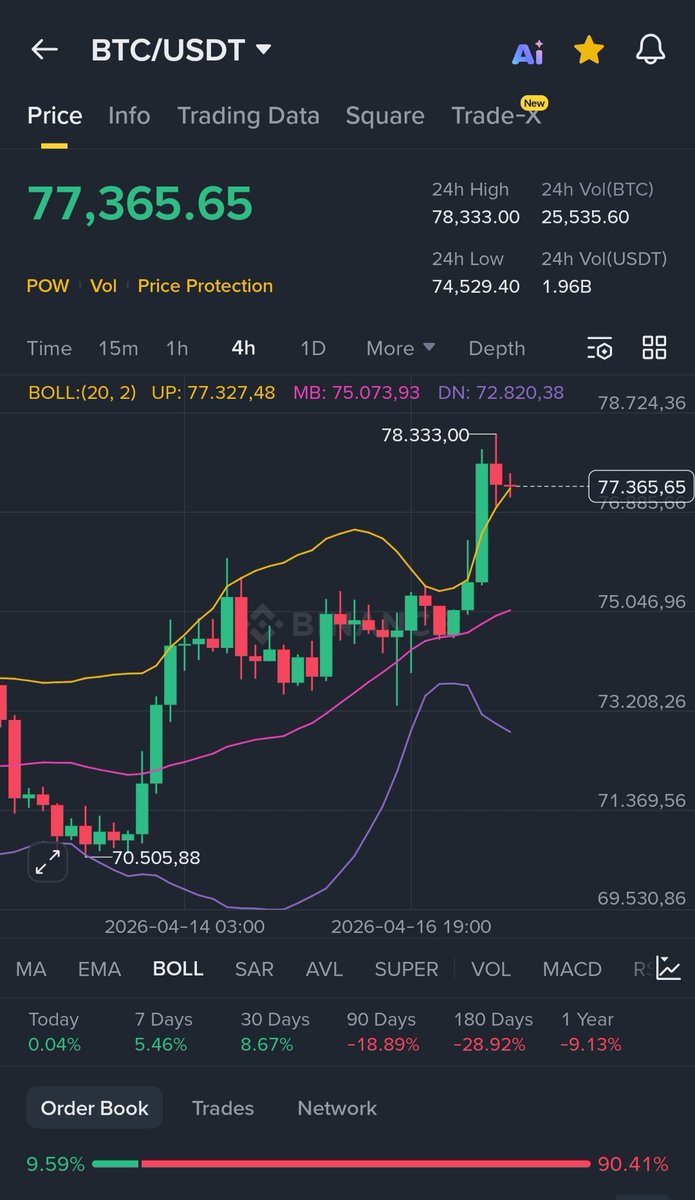
Task: Toggle the MACD indicator
Action: (572, 969)
